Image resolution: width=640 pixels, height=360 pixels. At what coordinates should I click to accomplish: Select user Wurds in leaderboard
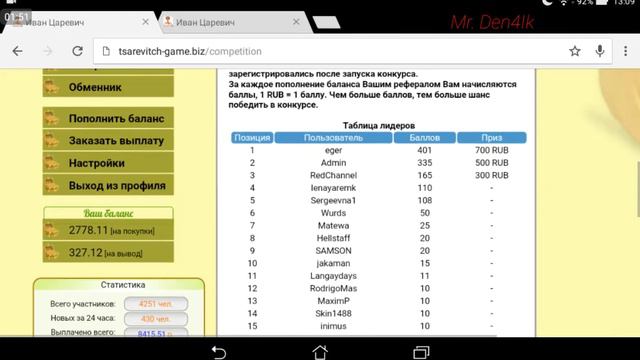[x=333, y=213]
